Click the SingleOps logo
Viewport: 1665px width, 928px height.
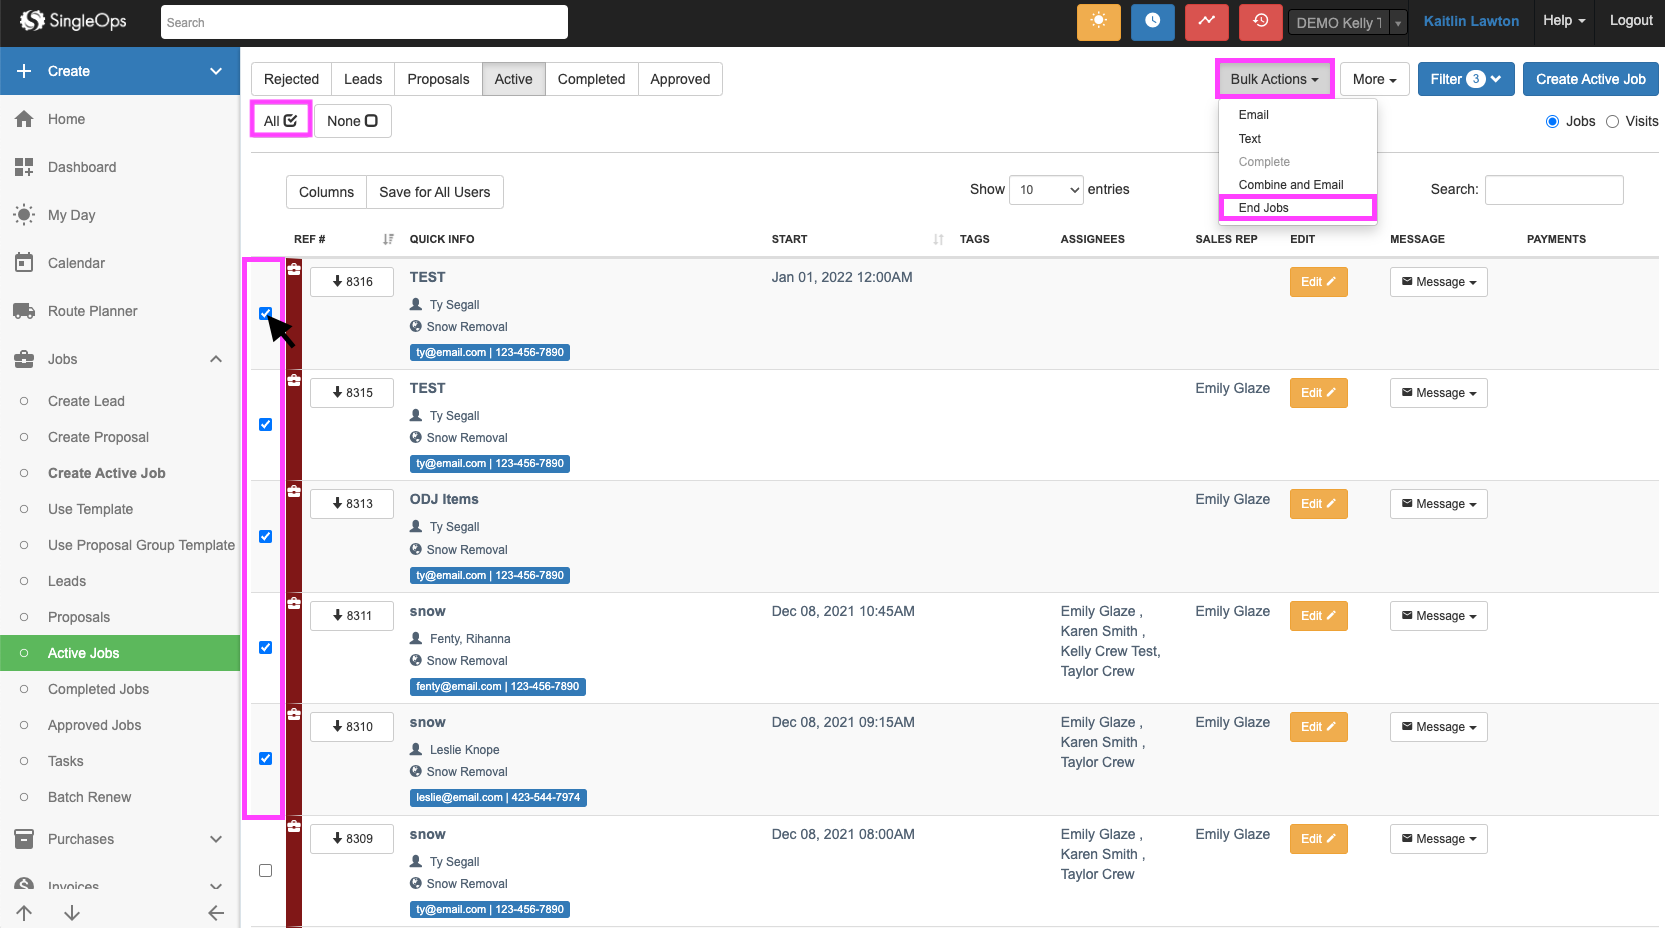(74, 21)
